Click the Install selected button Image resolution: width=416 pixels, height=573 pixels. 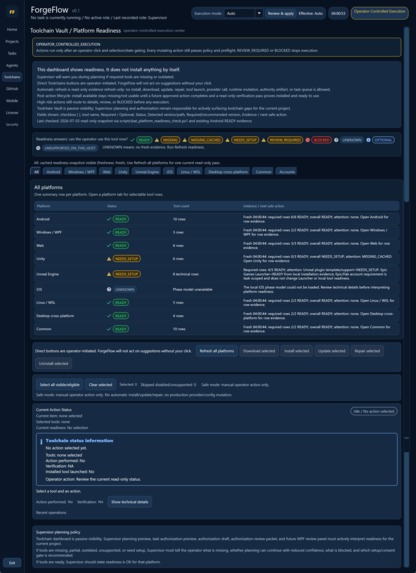pos(296,351)
